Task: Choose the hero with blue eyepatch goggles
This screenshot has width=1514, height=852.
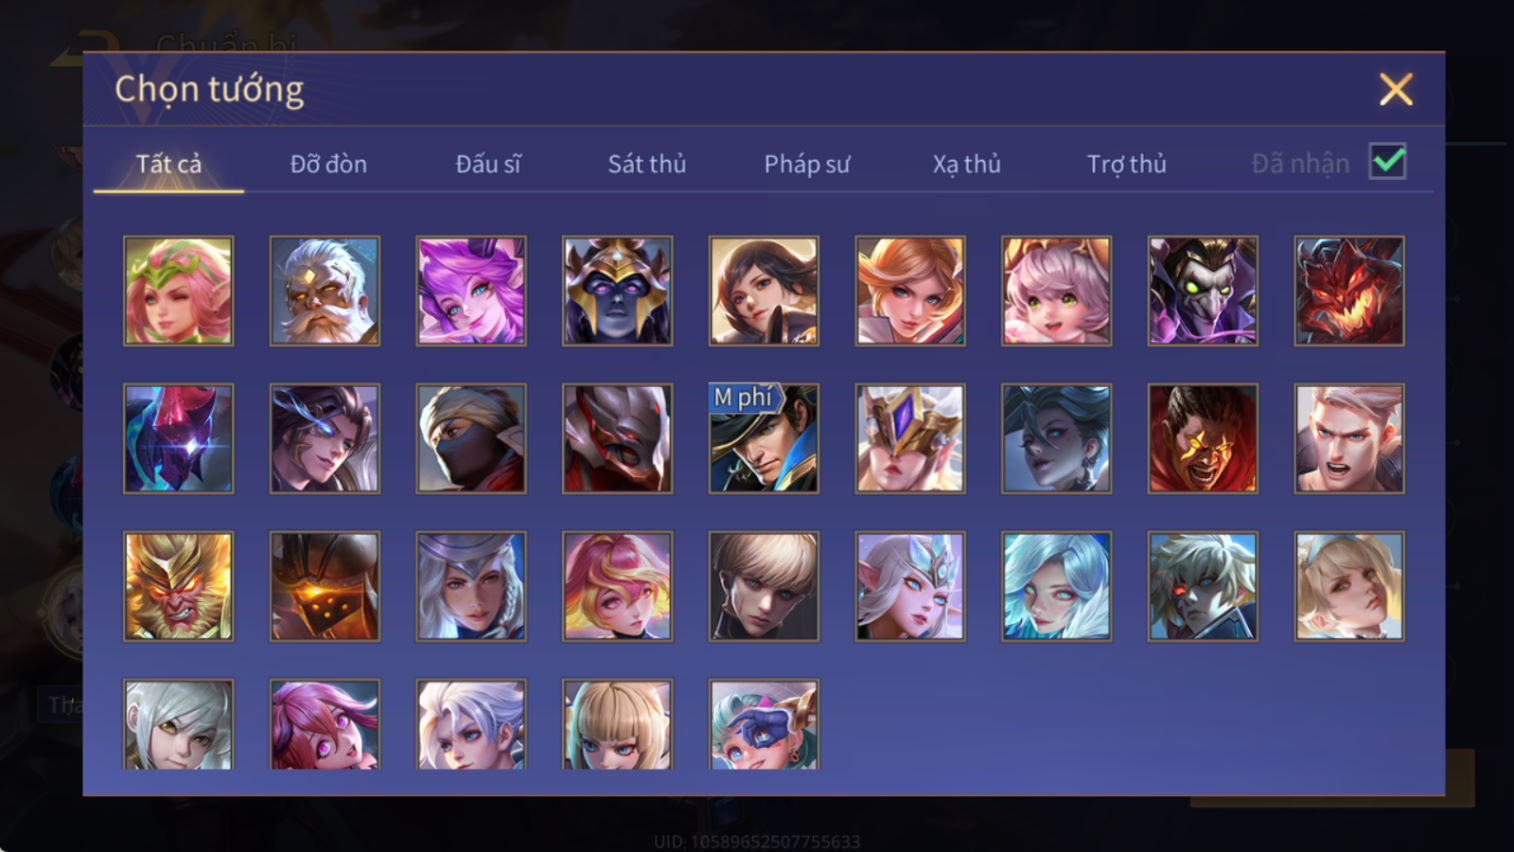Action: coord(764,725)
